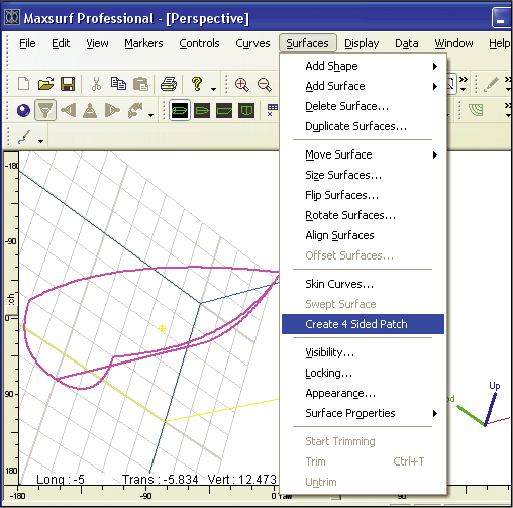This screenshot has width=513, height=508.
Task: Open the View menu
Action: (97, 43)
